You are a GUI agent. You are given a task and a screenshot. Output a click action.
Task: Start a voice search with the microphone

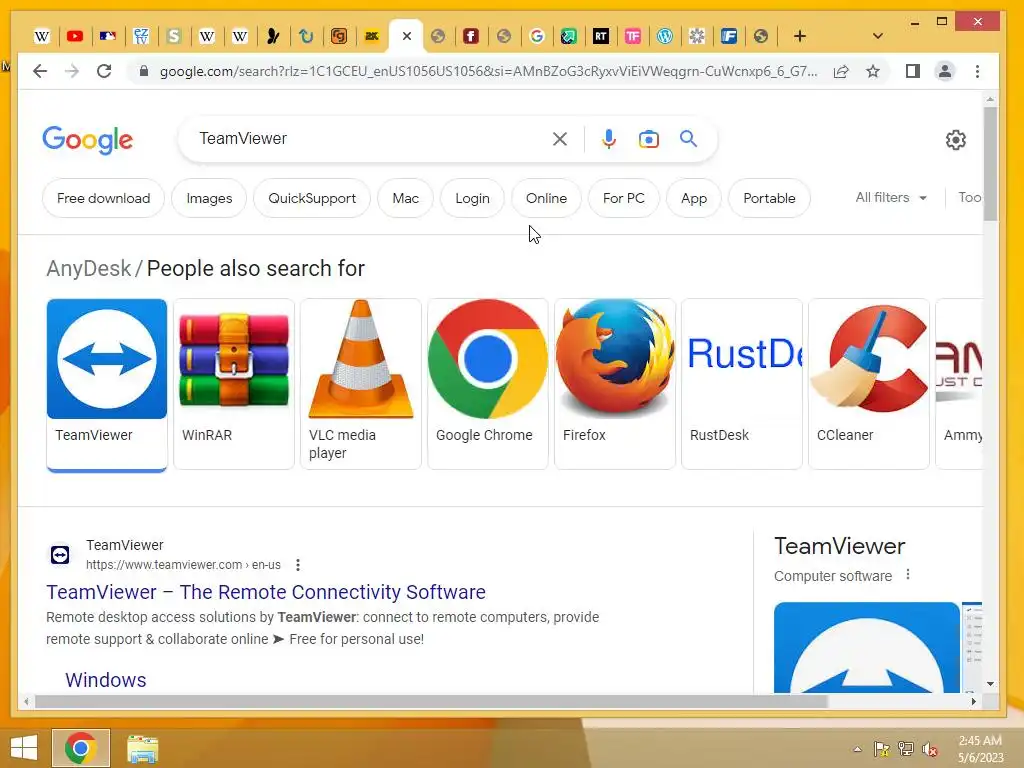[609, 138]
